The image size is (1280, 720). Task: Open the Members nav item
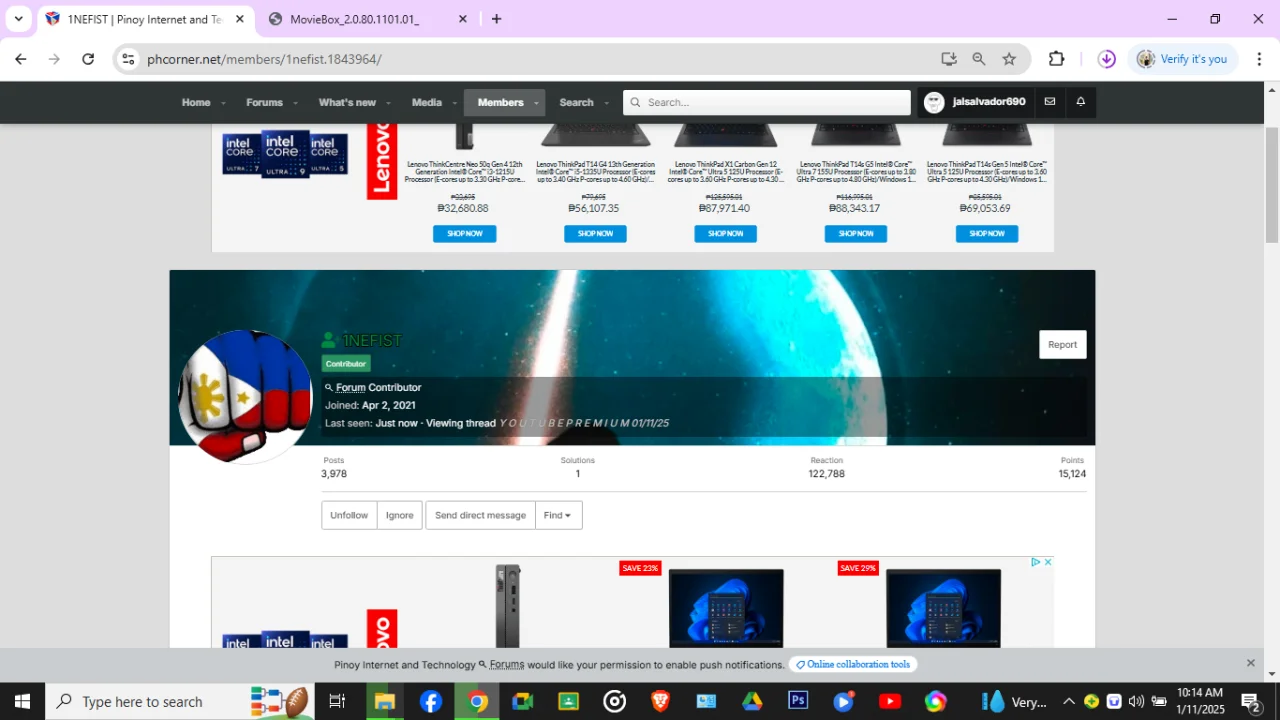click(500, 102)
